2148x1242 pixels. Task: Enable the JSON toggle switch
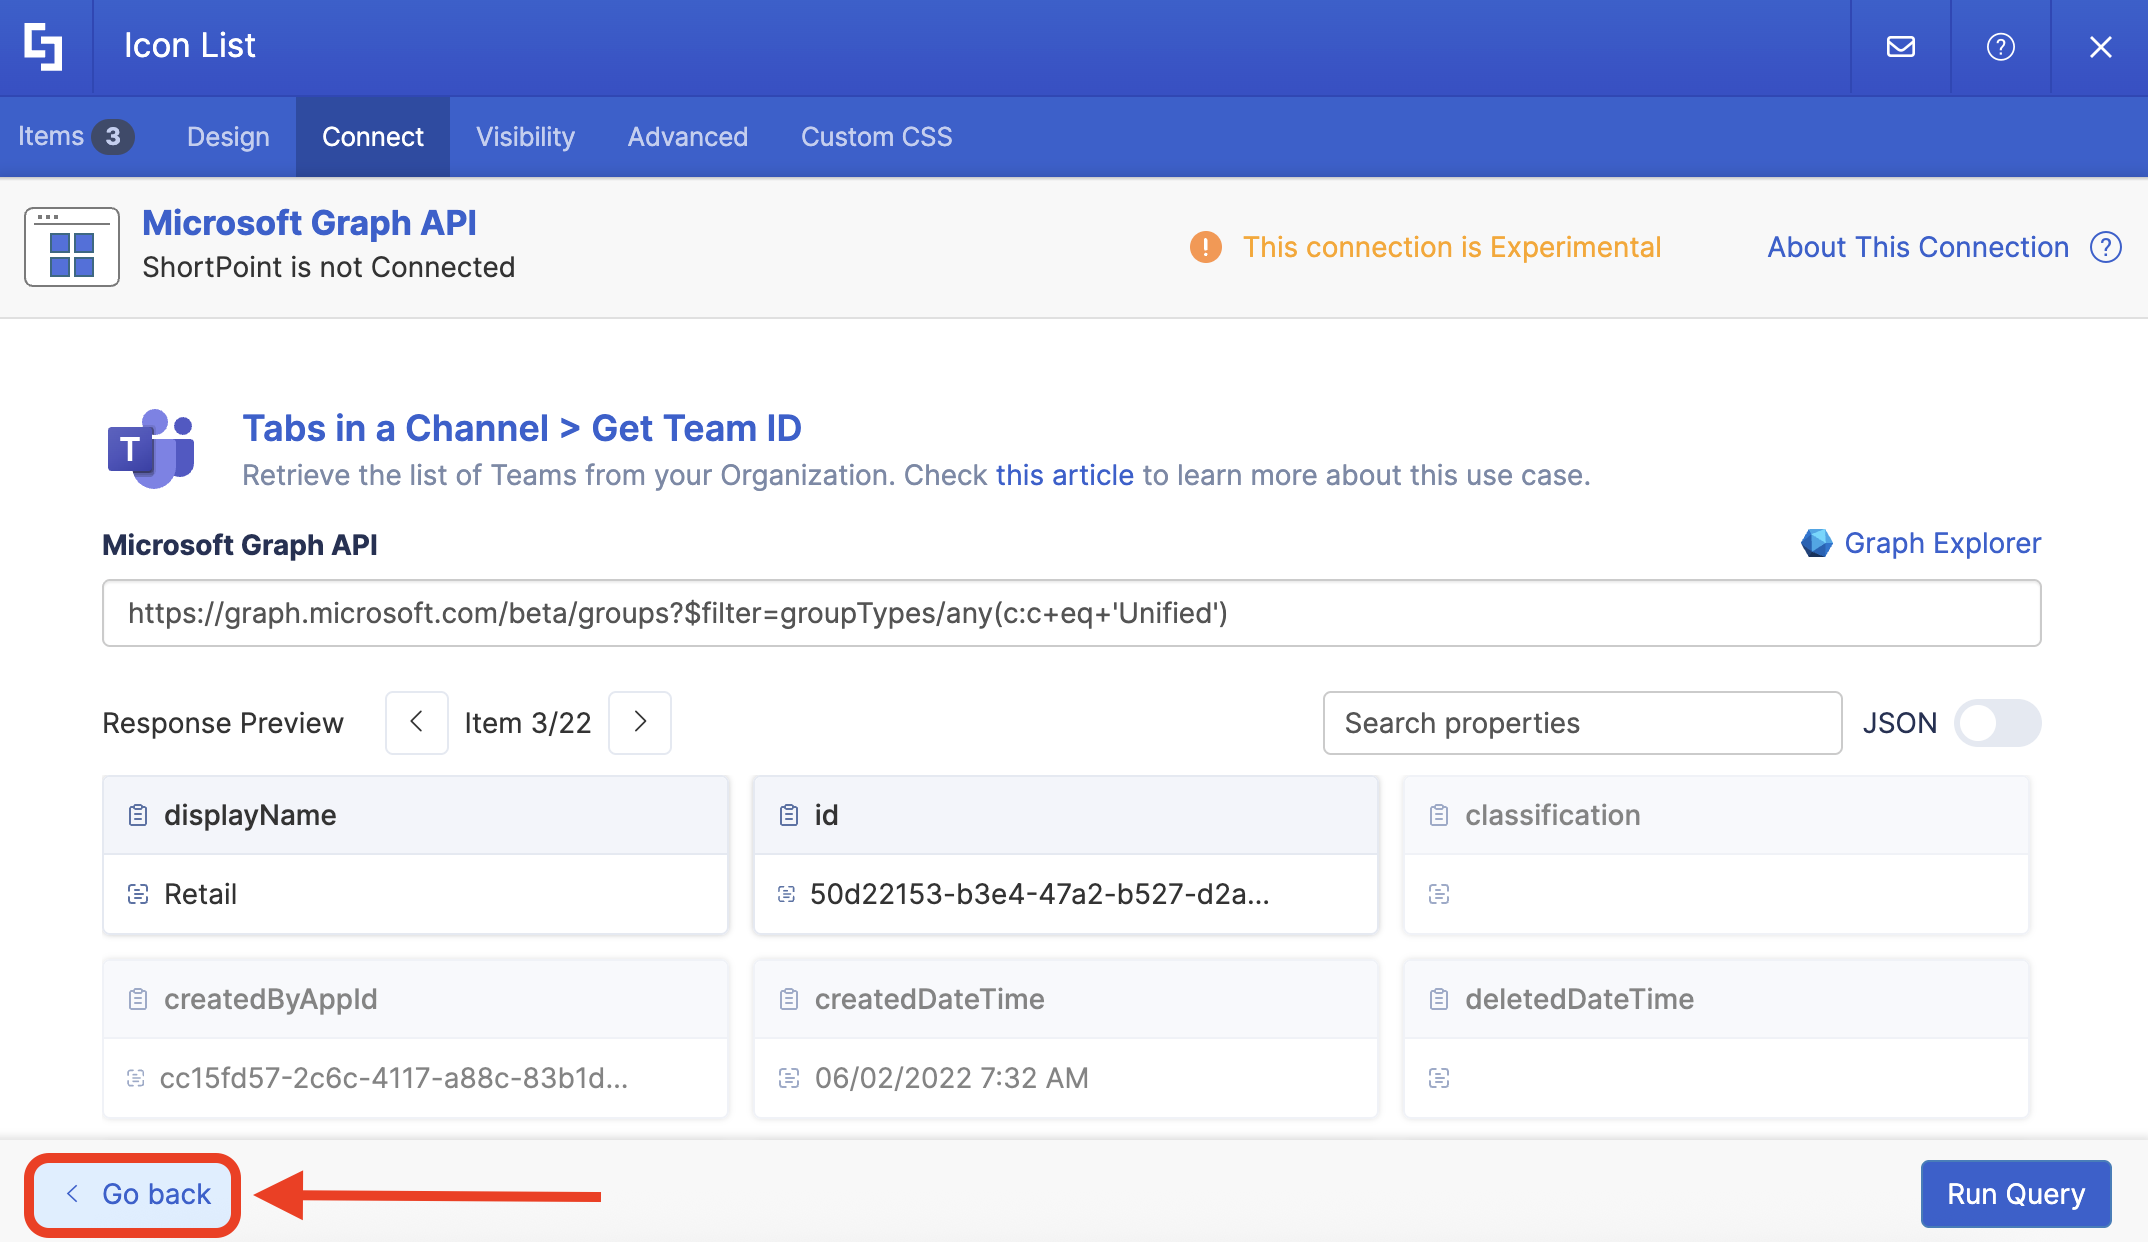pyautogui.click(x=1996, y=723)
